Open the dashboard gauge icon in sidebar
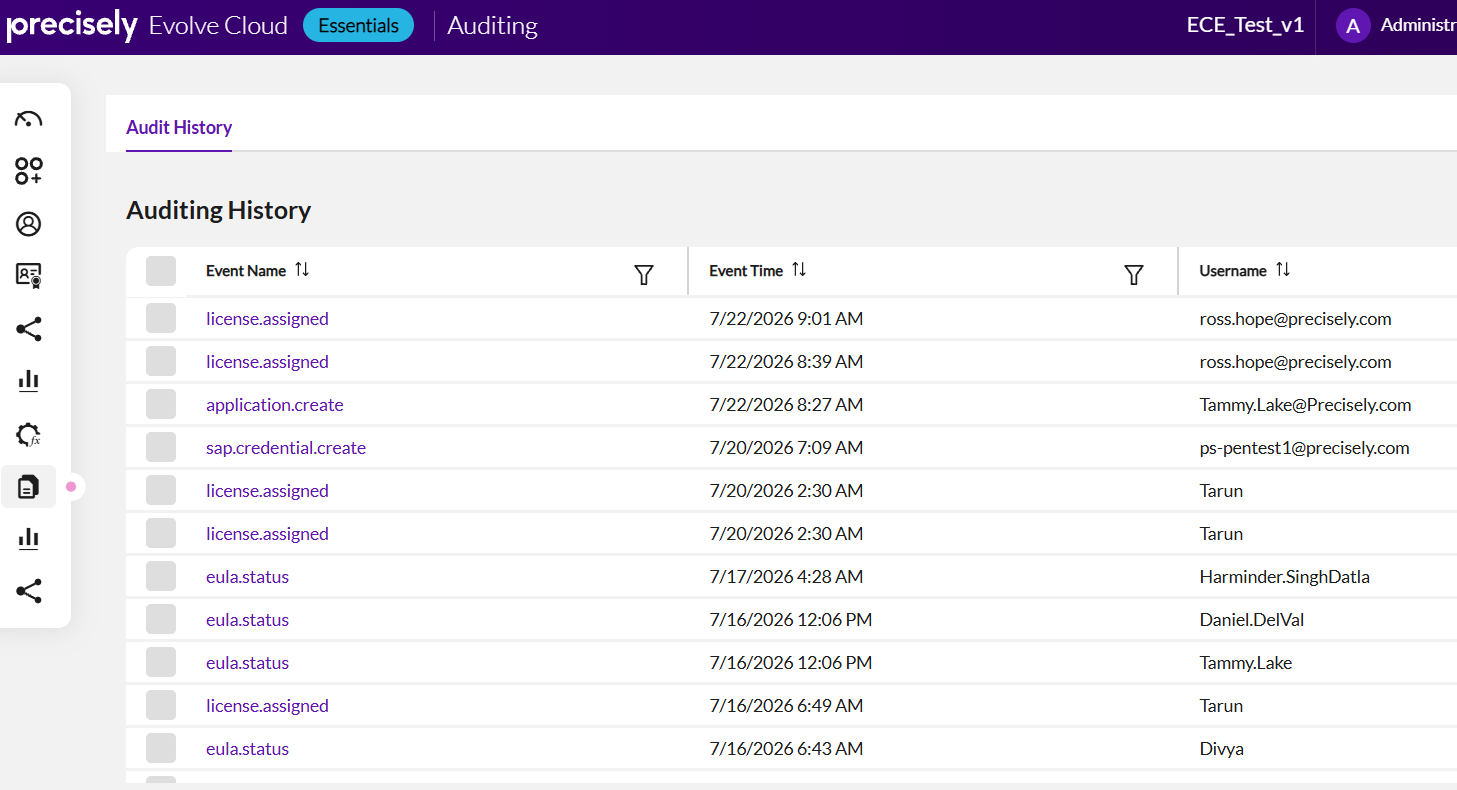This screenshot has width=1457, height=790. [29, 119]
